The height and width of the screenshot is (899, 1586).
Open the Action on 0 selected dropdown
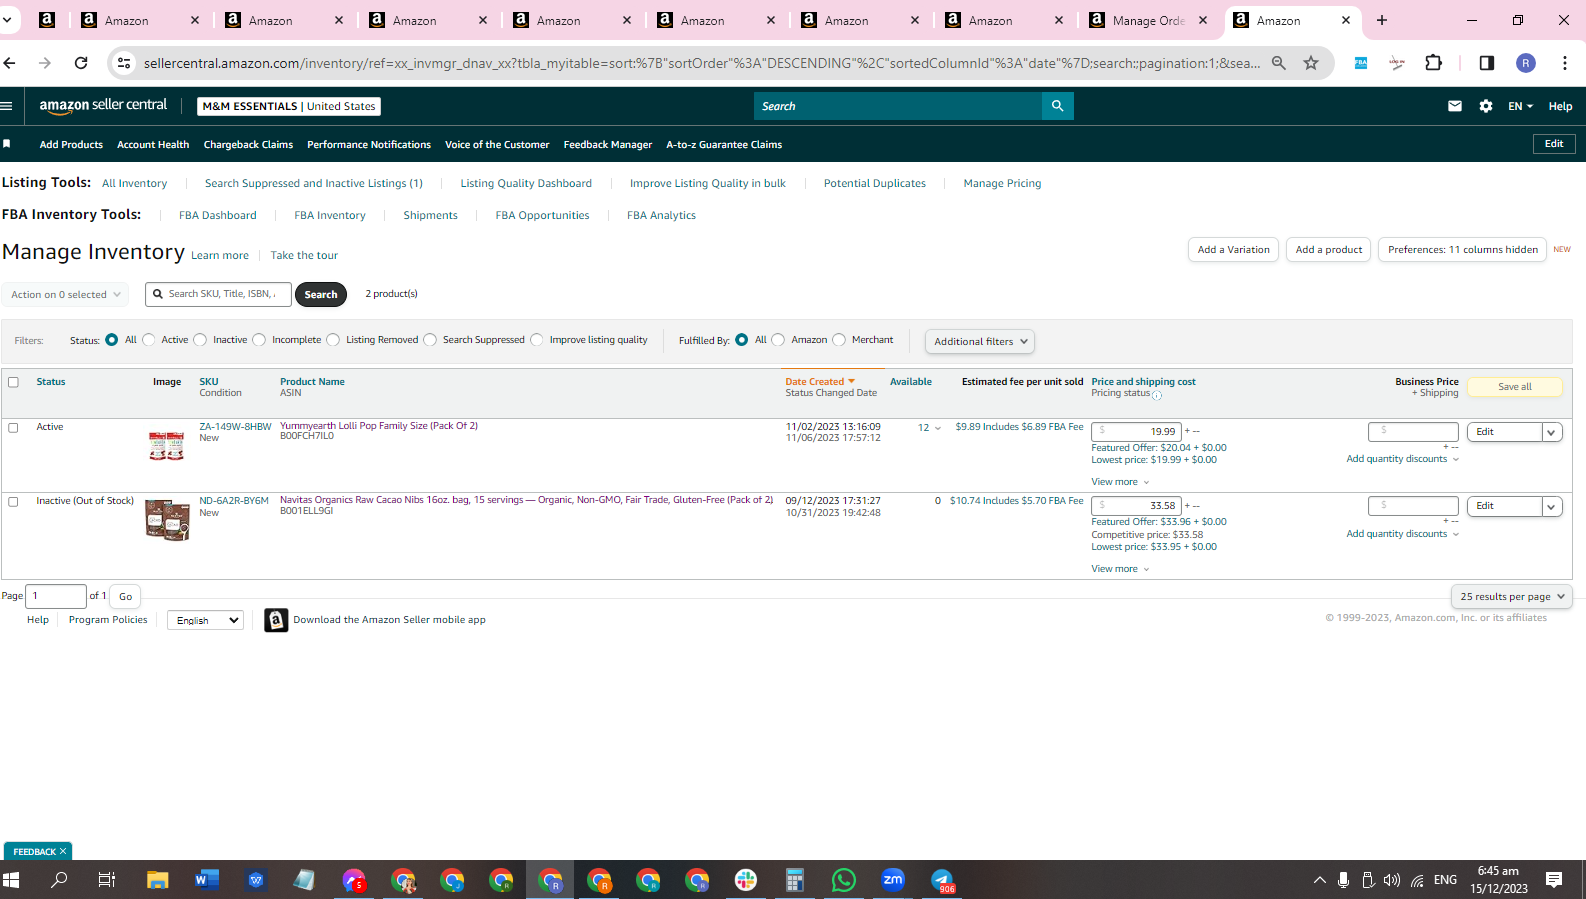coord(66,295)
